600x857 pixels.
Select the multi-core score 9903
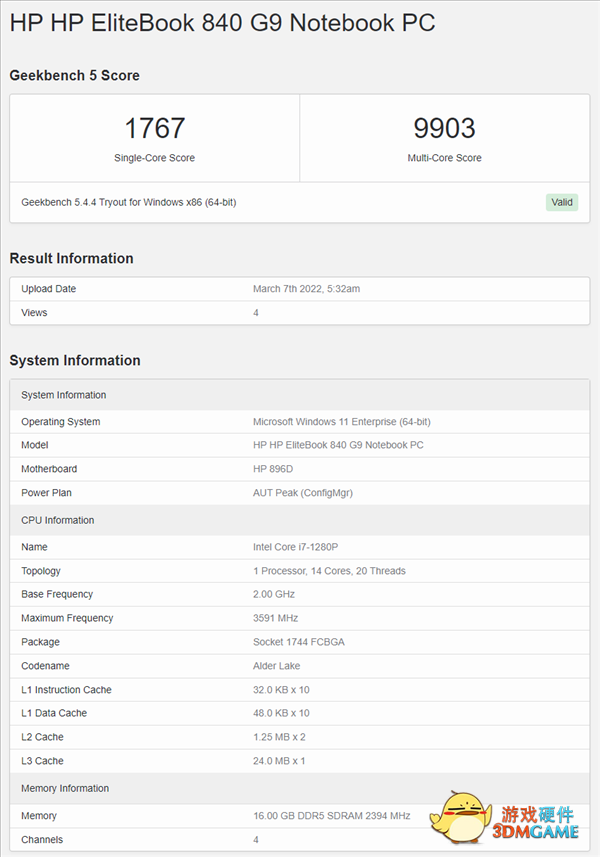pos(444,128)
